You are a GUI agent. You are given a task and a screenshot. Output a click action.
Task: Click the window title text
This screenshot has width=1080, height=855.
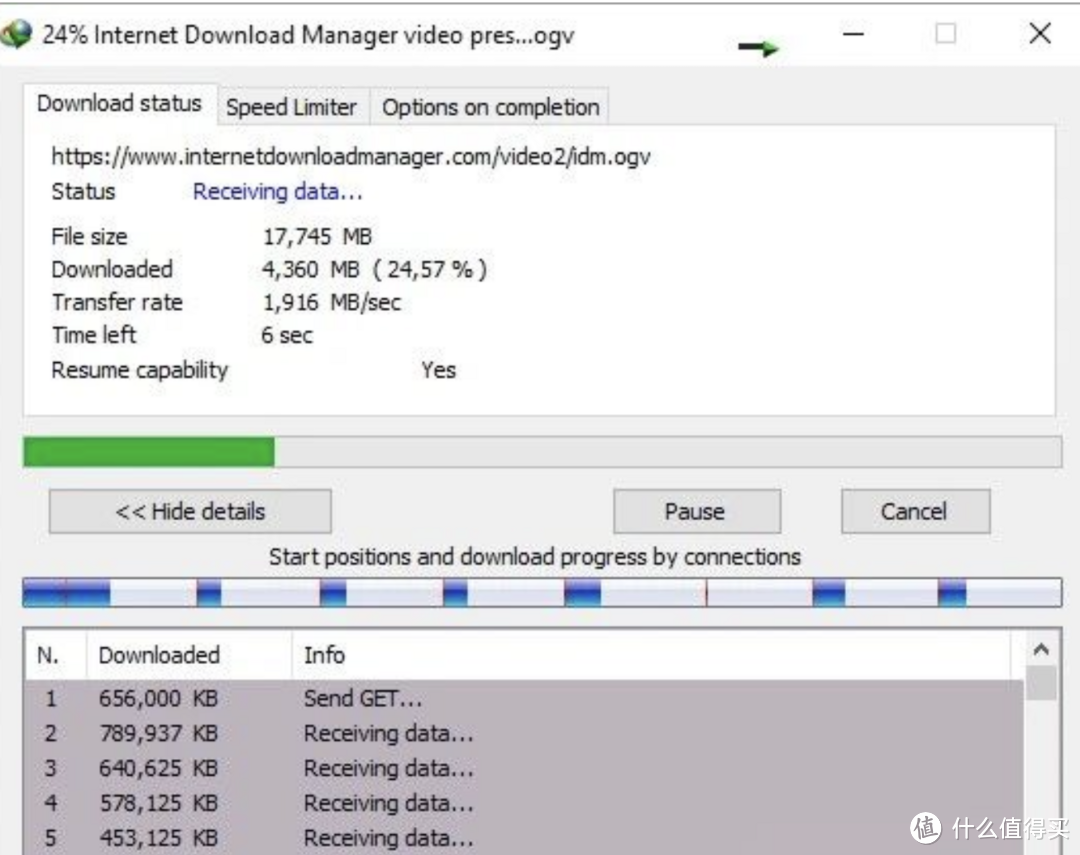(308, 34)
